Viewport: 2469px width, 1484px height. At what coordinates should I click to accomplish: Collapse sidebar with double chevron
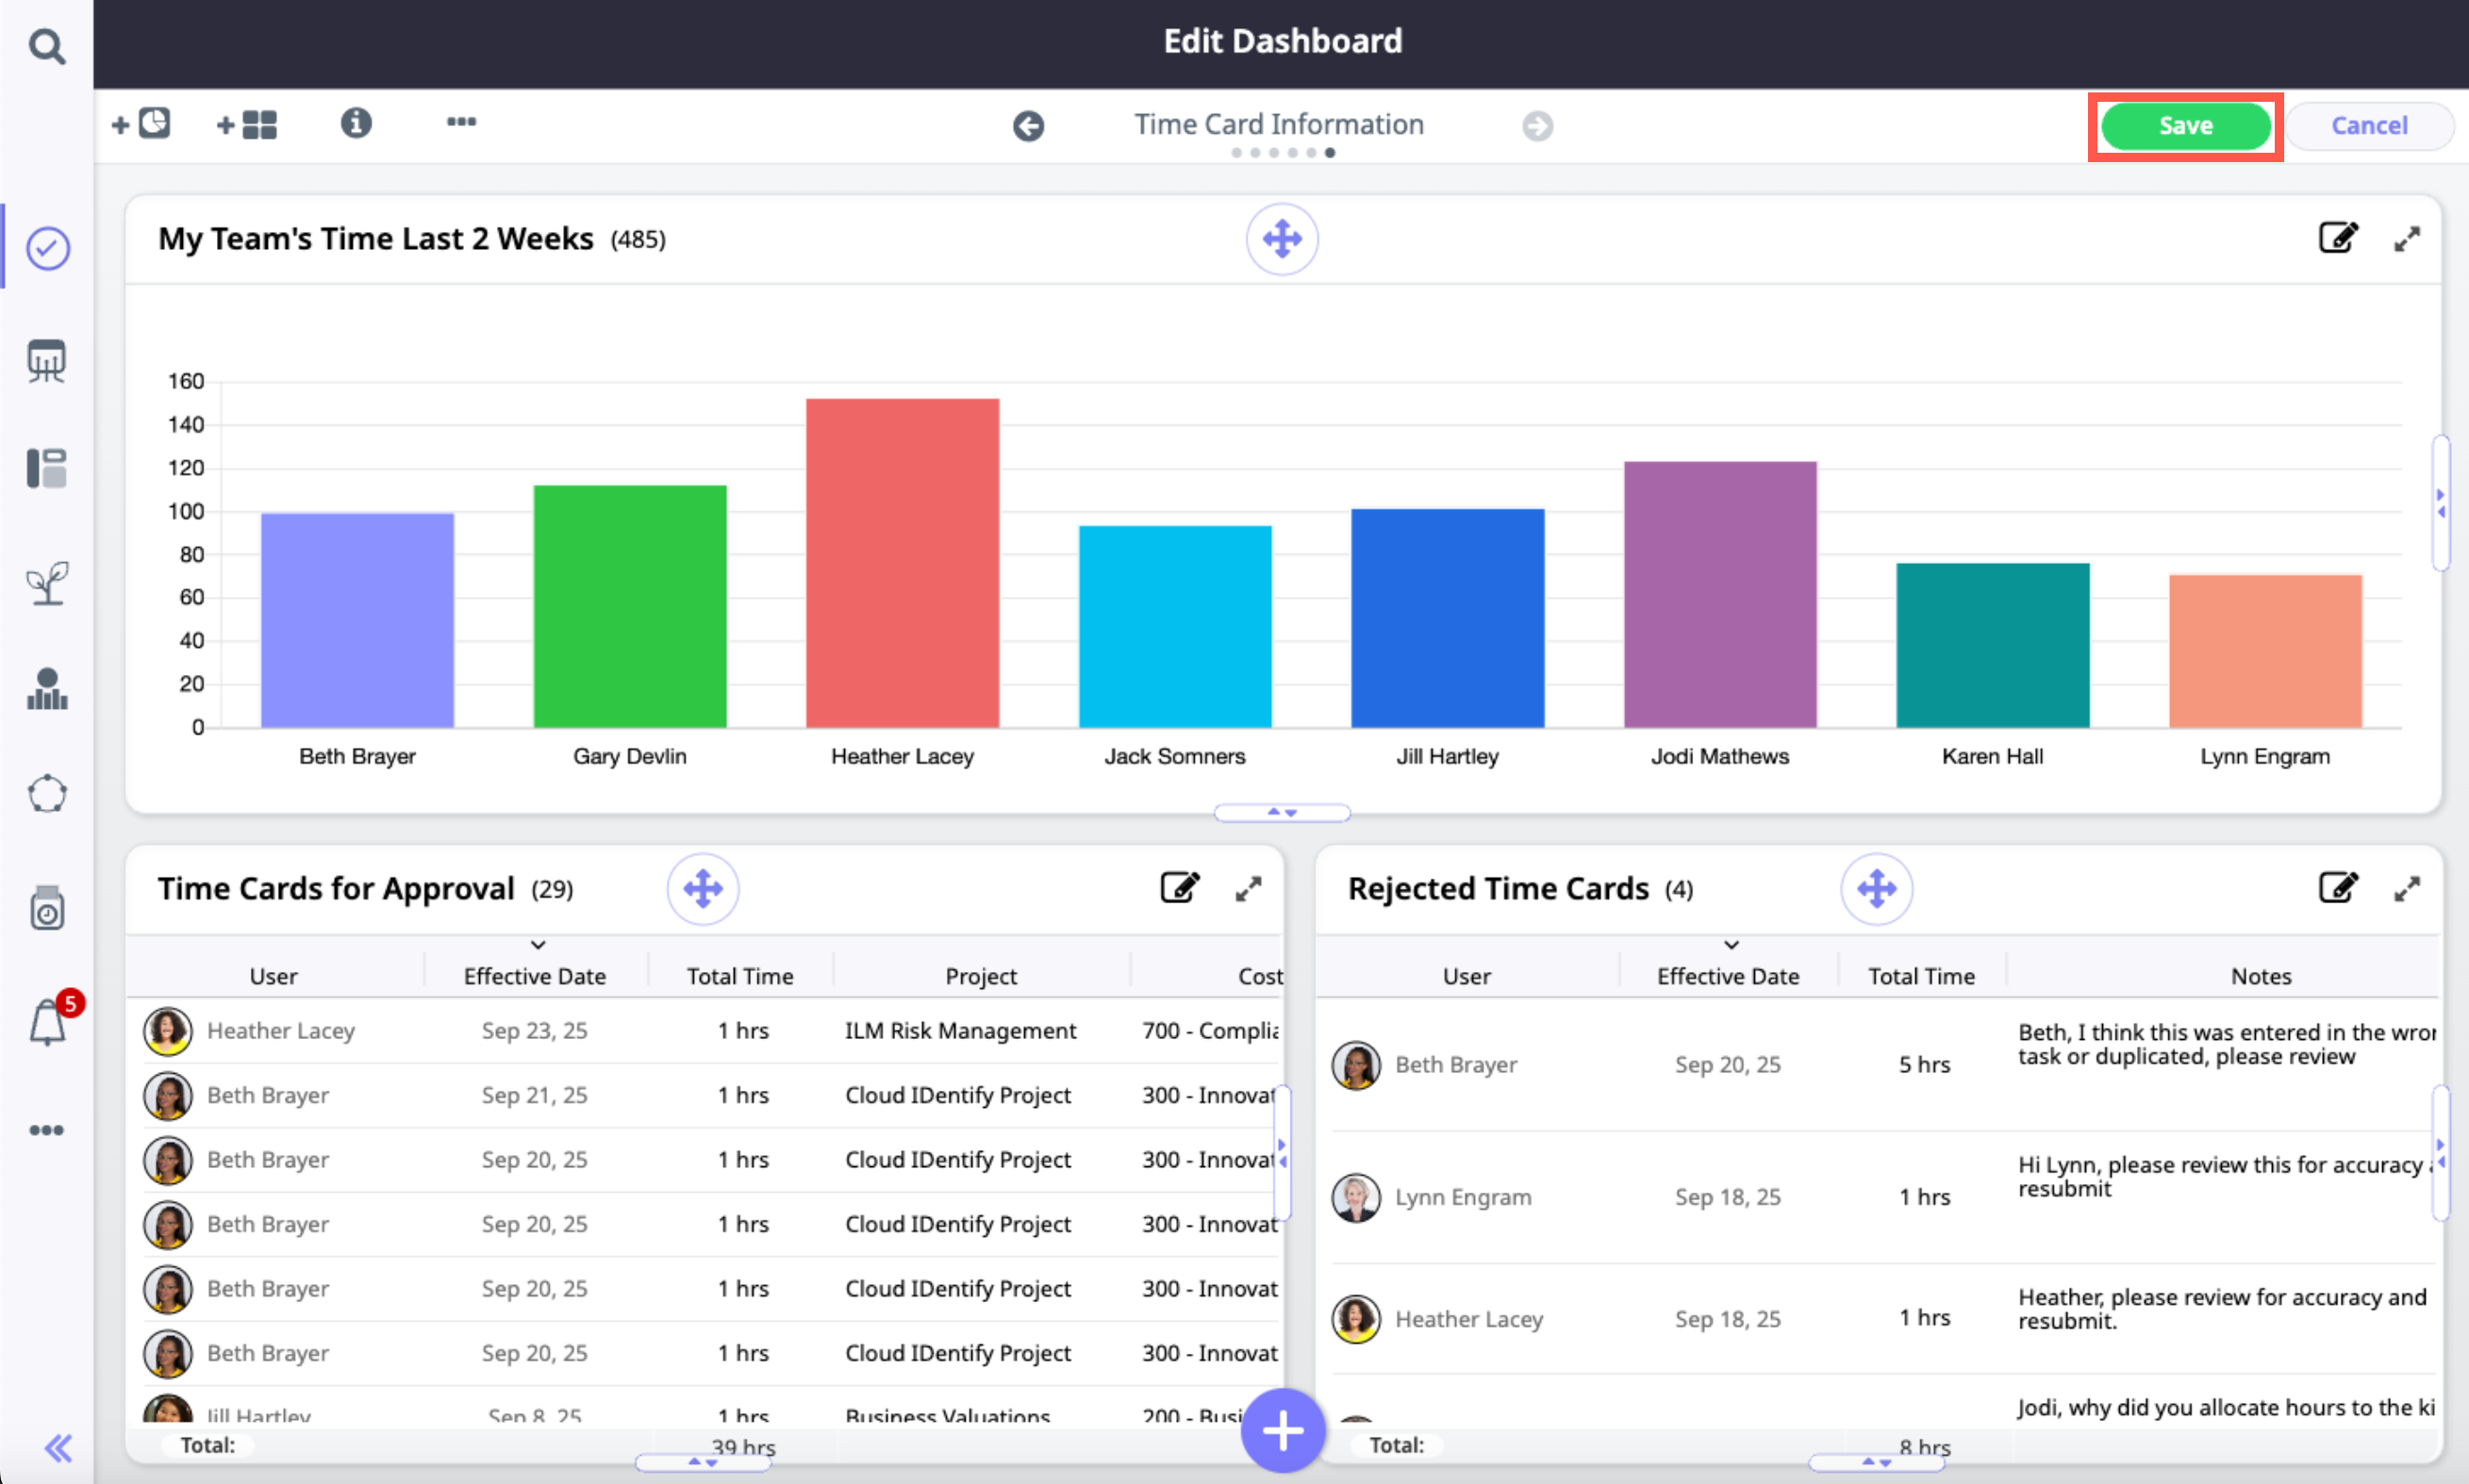[x=58, y=1447]
